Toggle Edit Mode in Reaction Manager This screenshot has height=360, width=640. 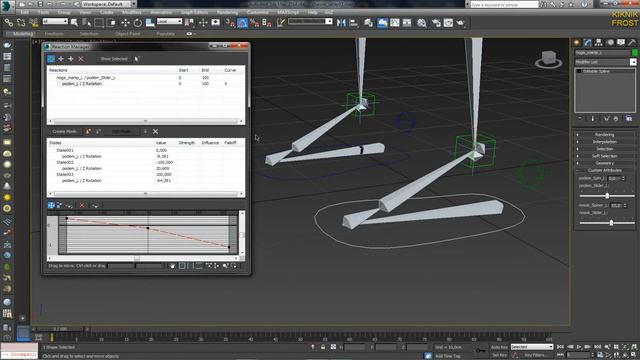121,131
